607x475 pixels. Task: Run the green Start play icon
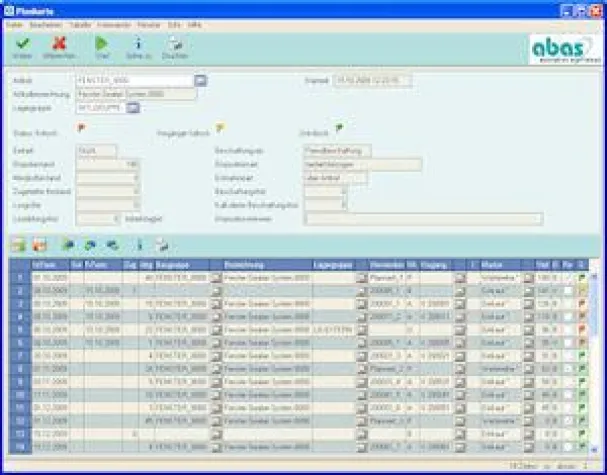pyautogui.click(x=101, y=44)
